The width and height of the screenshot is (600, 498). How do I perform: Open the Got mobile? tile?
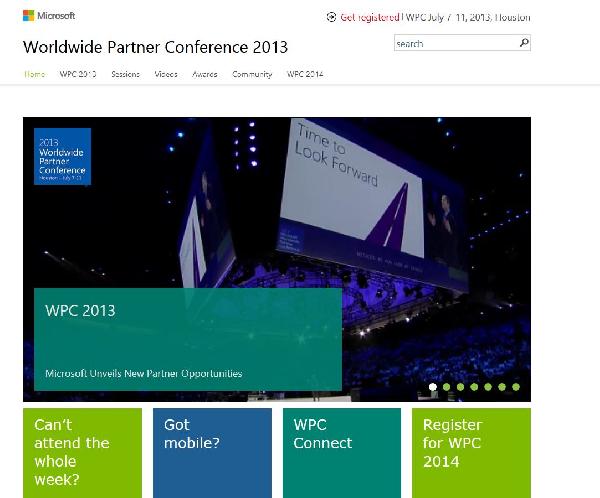pyautogui.click(x=212, y=453)
